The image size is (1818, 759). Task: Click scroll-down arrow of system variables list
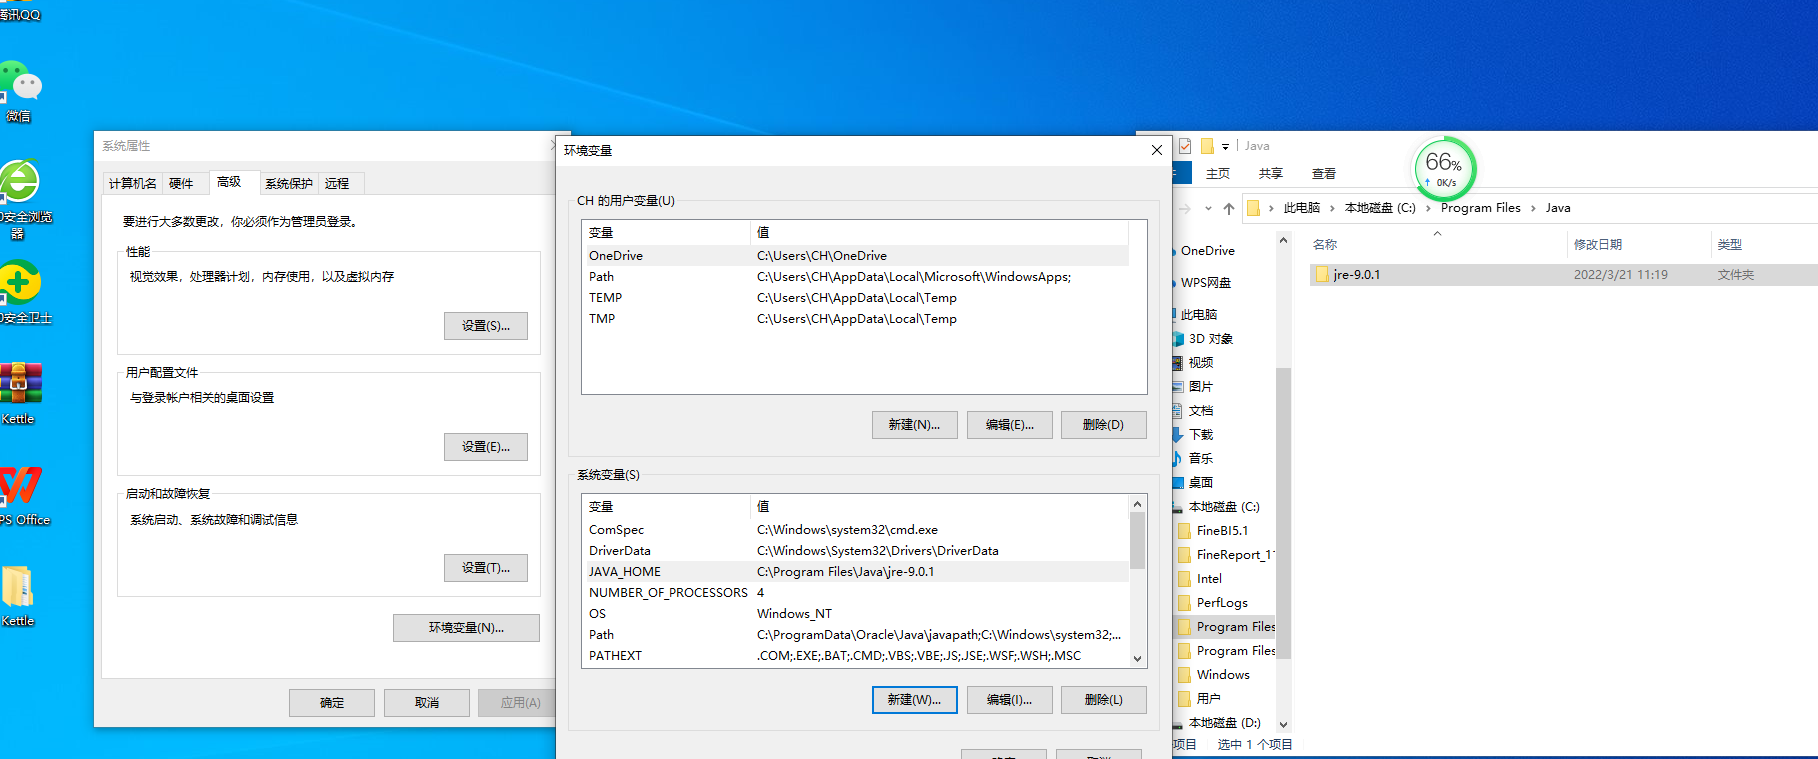pos(1137,658)
